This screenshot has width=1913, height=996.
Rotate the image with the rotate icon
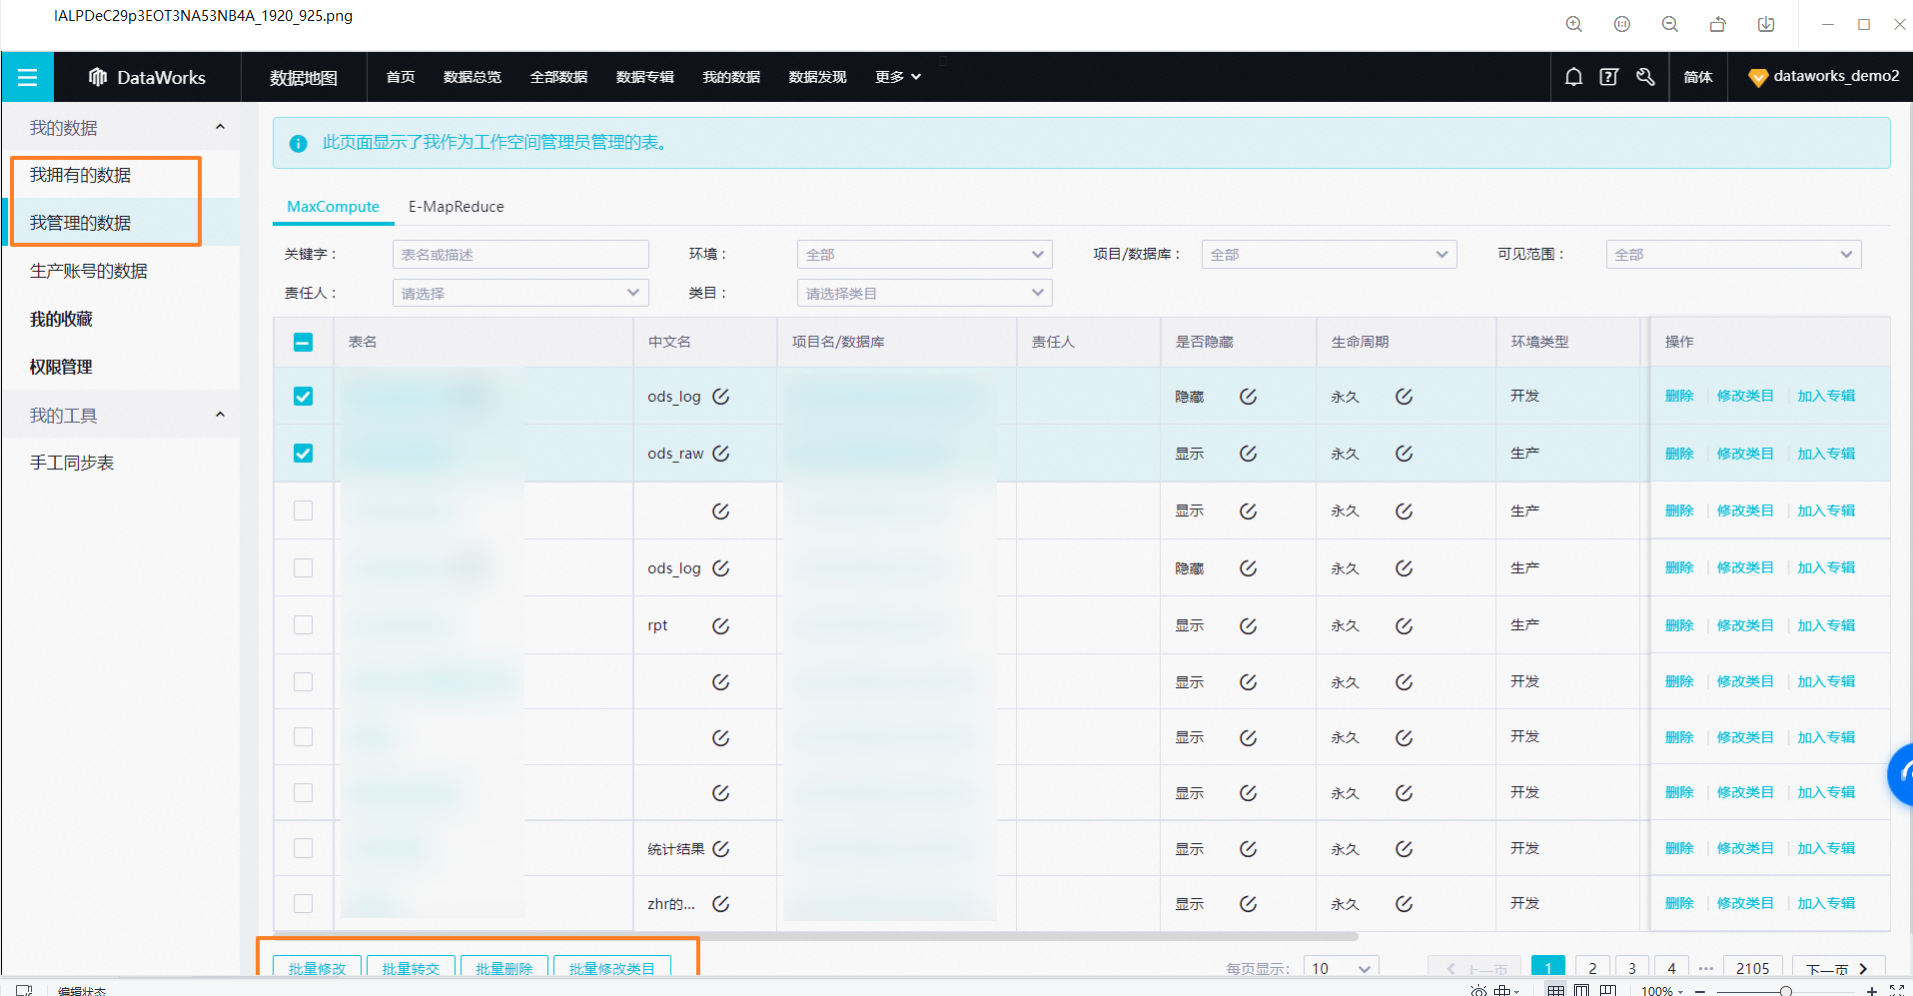coord(1718,24)
